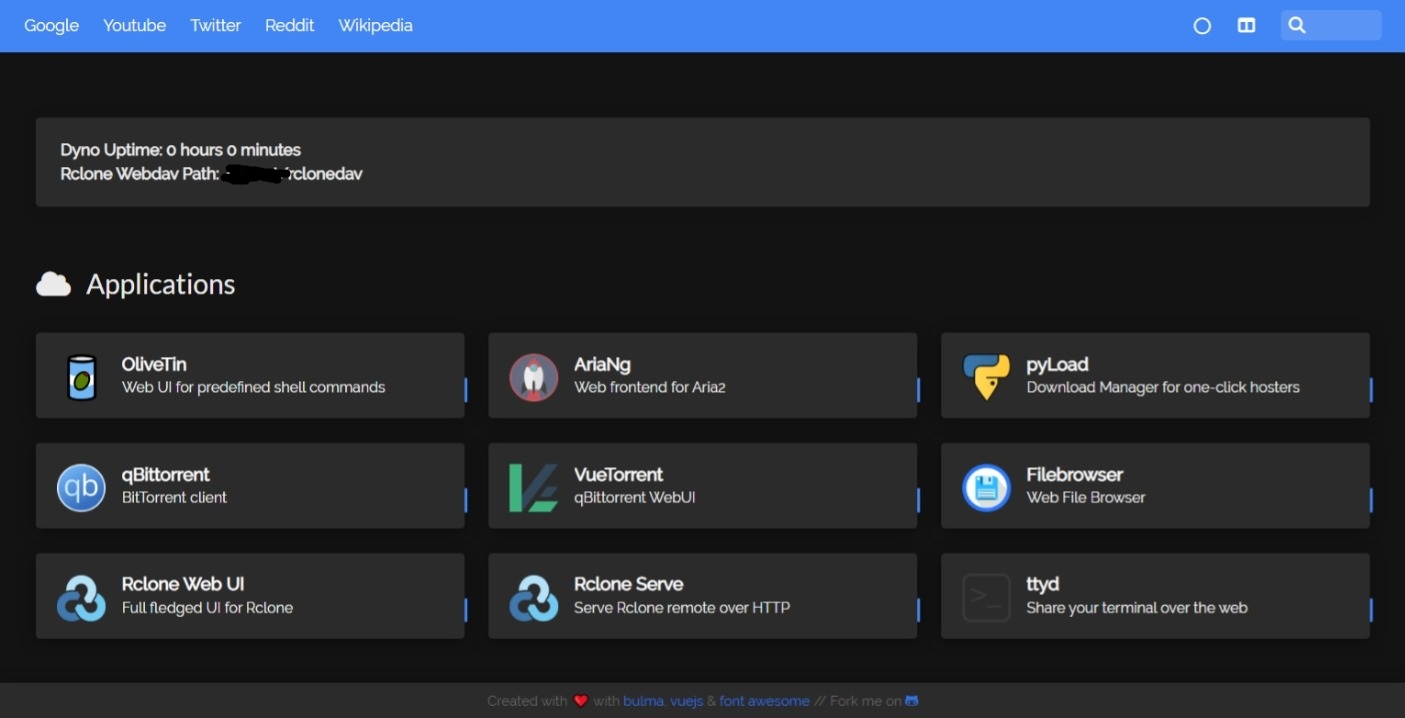This screenshot has height=718, width=1405.
Task: Toggle dark/light theme circle icon
Action: tap(1202, 26)
